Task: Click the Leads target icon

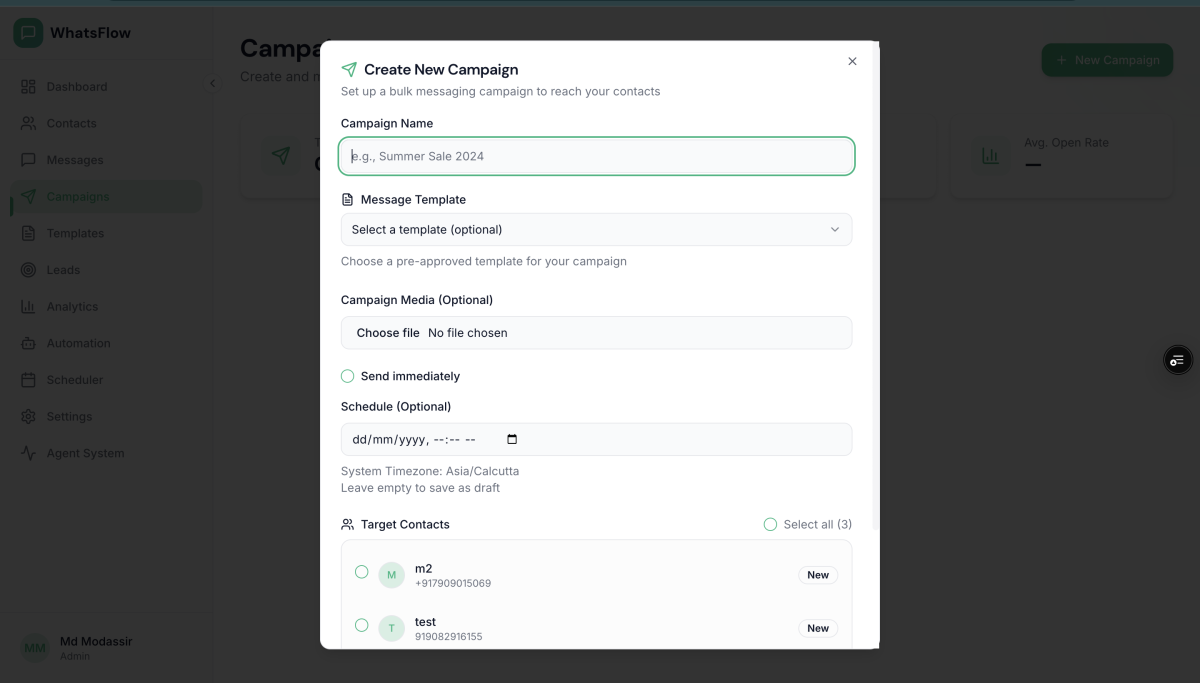Action: (28, 270)
